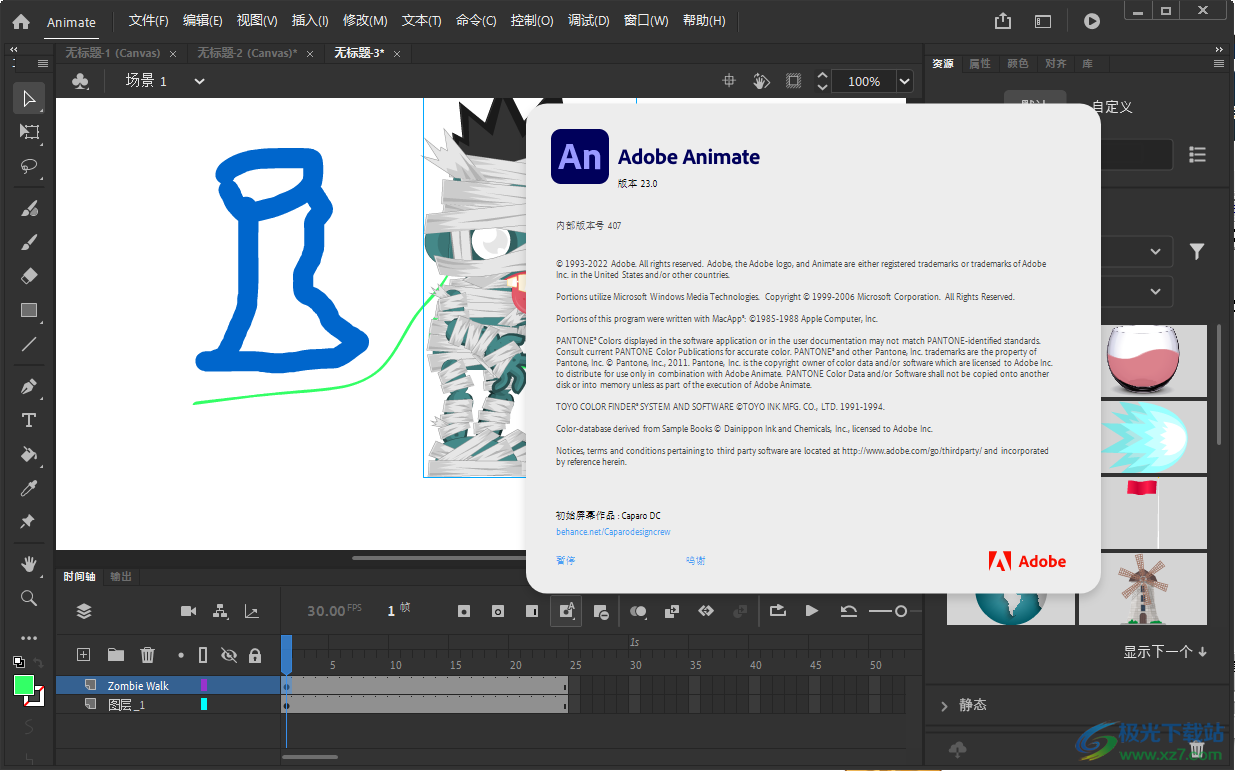
Task: Switch to the 输出 tab
Action: 121,576
